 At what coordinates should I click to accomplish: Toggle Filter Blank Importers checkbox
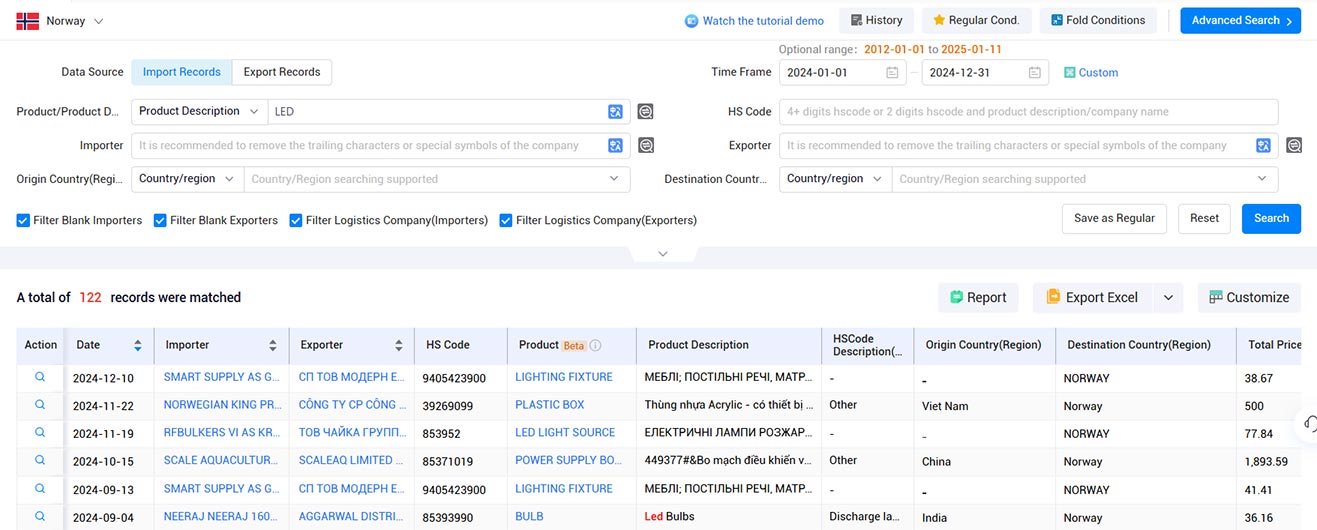(x=23, y=220)
